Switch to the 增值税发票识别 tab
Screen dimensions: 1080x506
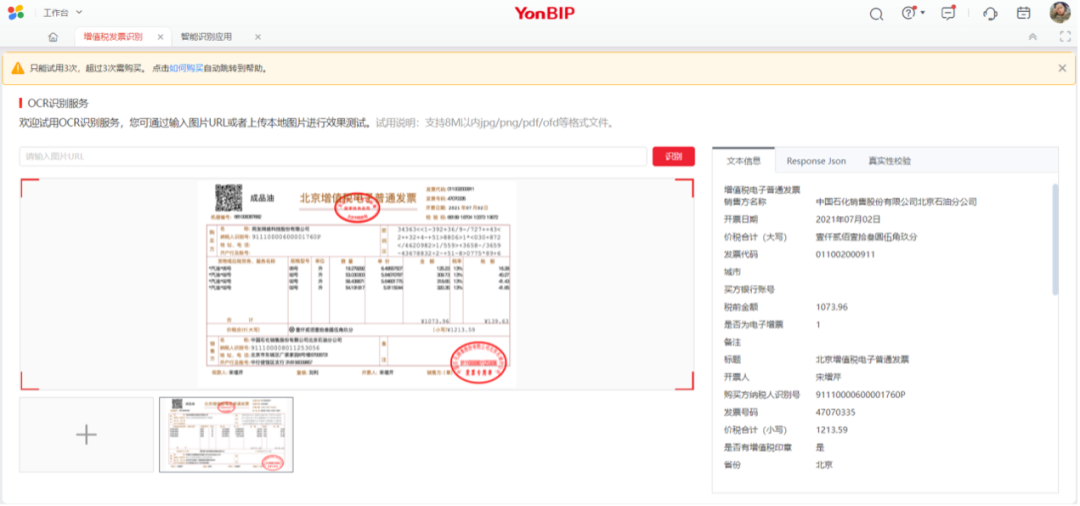113,37
